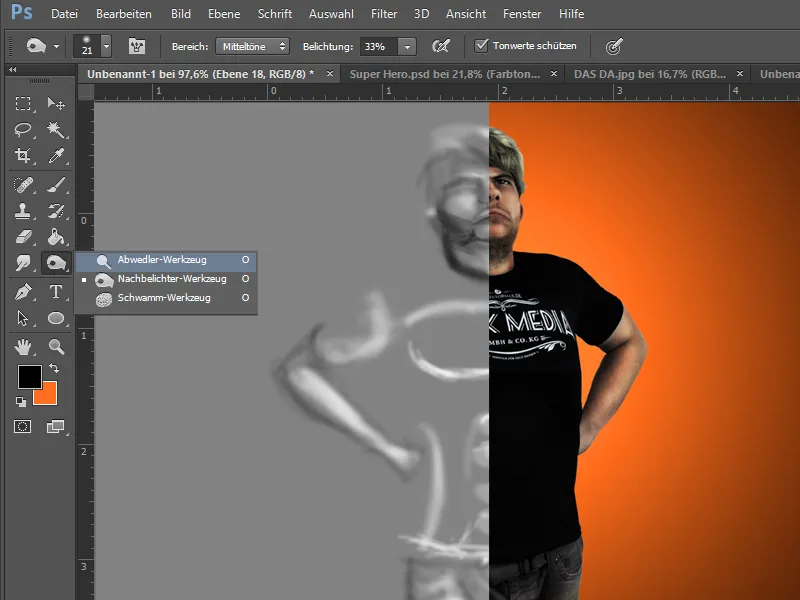Open the Schrift menu
The height and width of the screenshot is (600, 800).
coord(274,14)
